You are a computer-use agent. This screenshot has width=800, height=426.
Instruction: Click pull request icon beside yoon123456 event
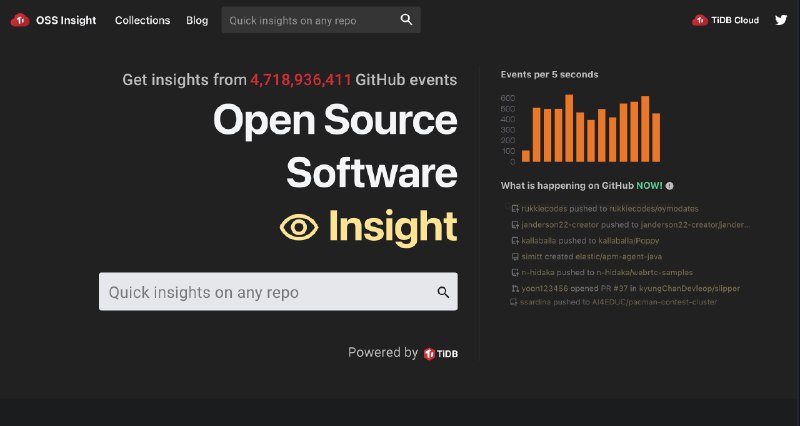coord(514,288)
